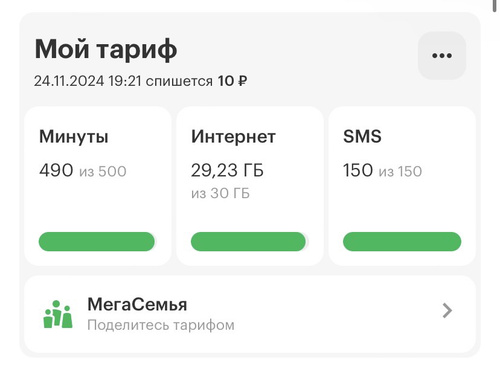500x377 pixels.
Task: Tap the Интернет card title
Action: click(233, 137)
